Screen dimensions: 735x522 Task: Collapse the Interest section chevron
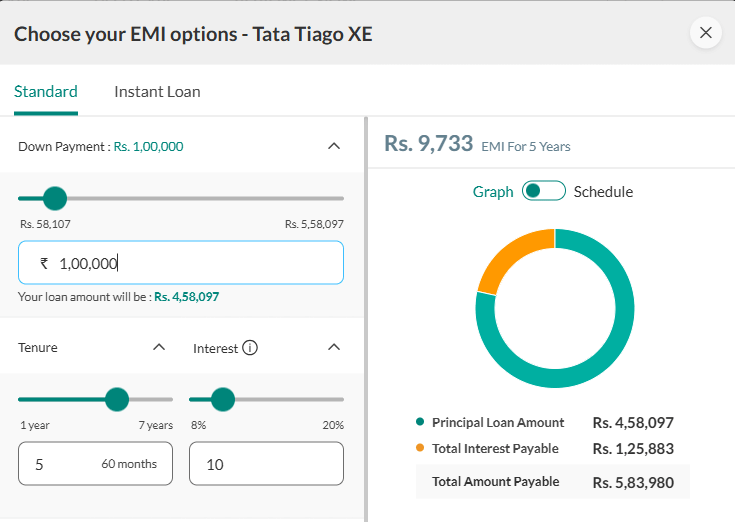coord(334,347)
